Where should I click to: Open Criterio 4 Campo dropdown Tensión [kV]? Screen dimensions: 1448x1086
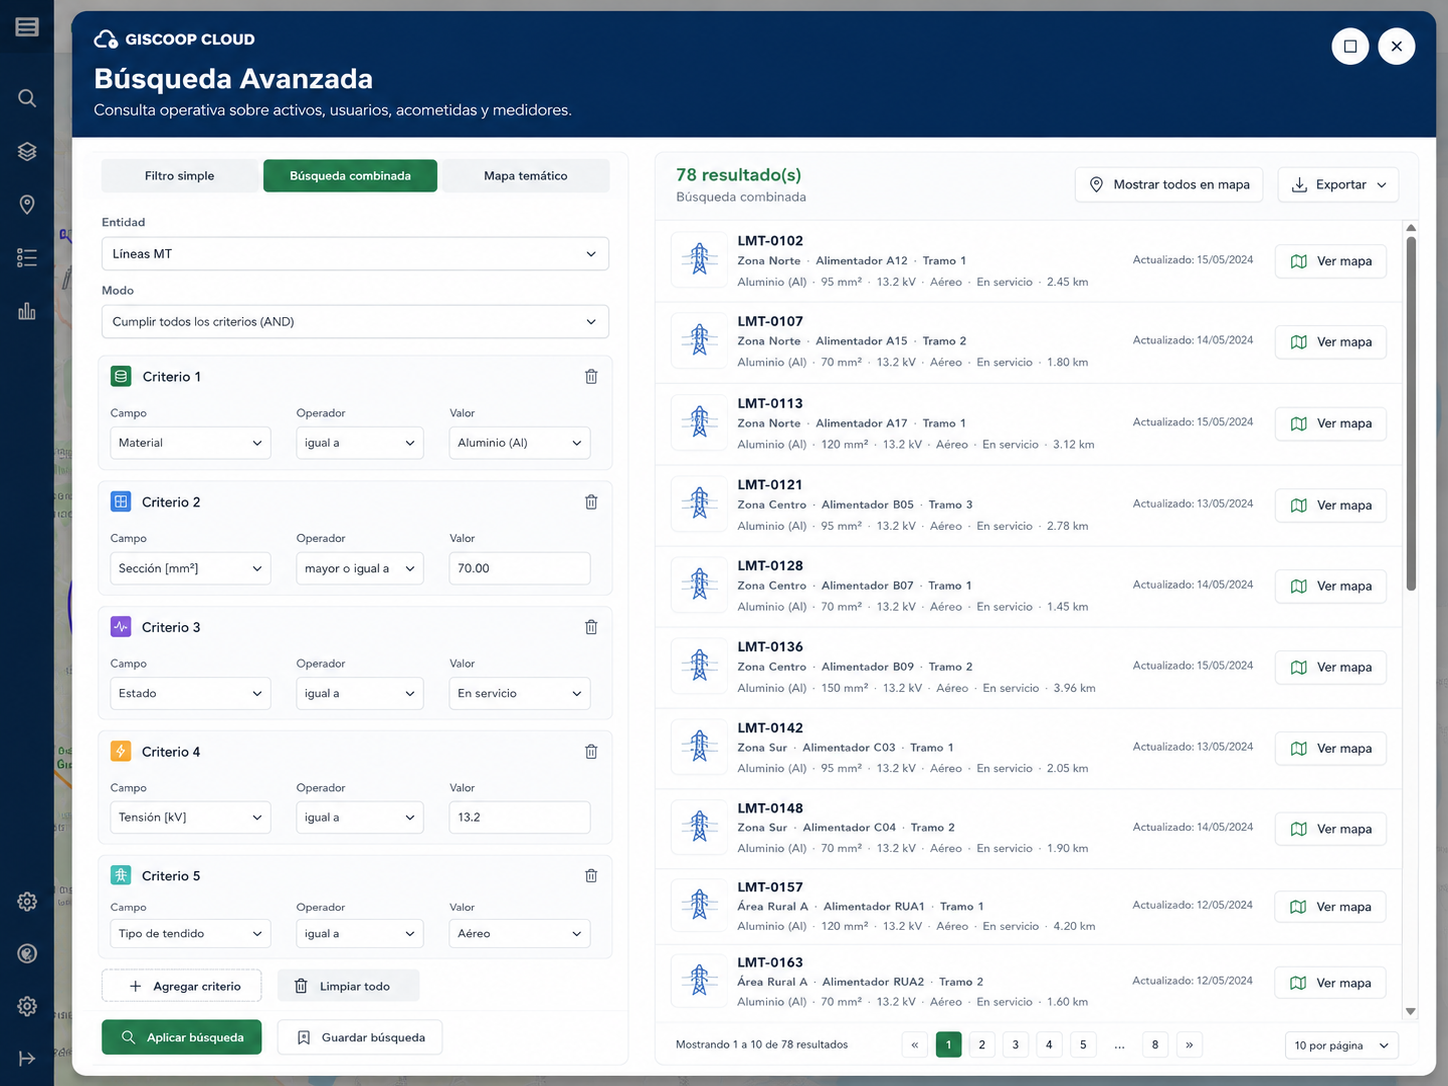(x=190, y=817)
